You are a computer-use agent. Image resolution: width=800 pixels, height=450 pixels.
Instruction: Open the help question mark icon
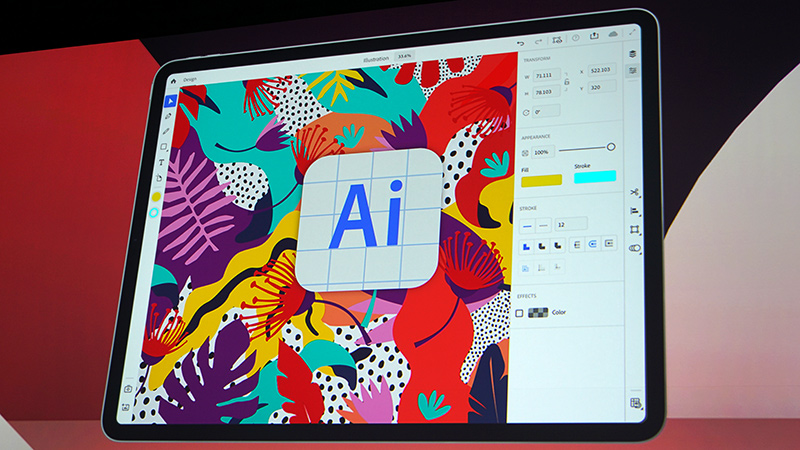click(x=576, y=38)
